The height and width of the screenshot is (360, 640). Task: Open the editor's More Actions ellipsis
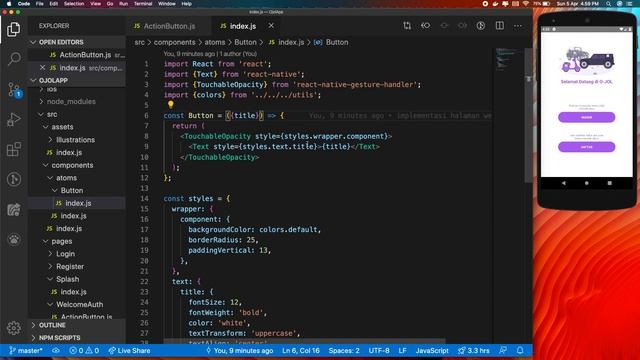518,26
